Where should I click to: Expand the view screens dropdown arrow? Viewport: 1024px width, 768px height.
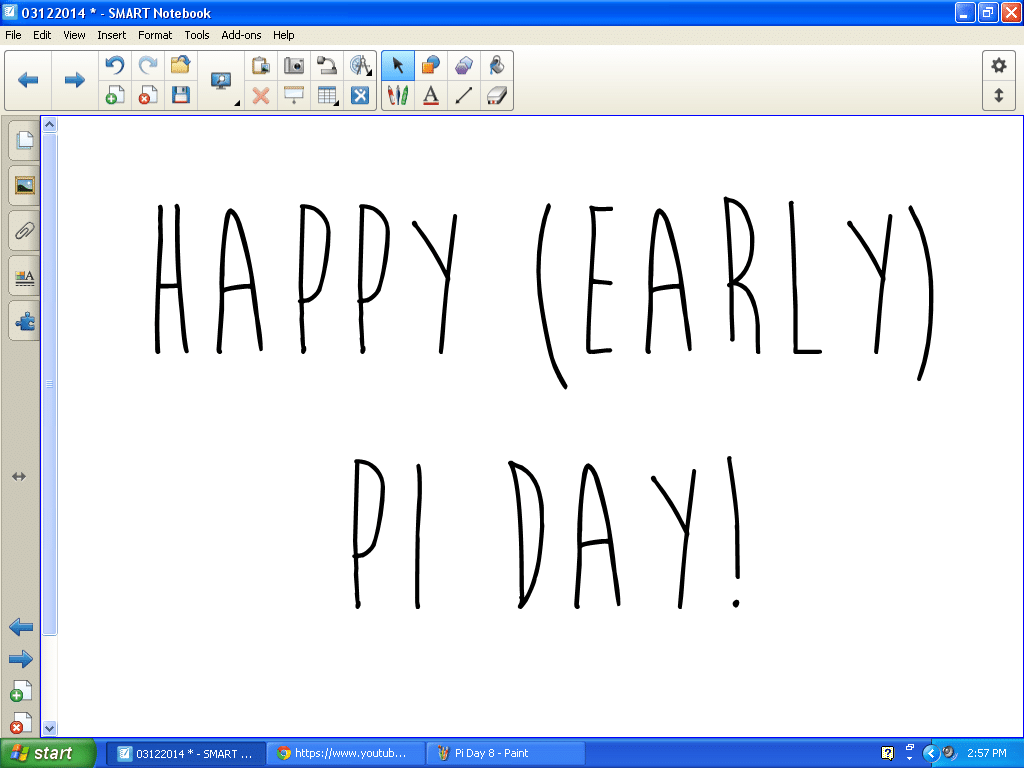coord(237,103)
